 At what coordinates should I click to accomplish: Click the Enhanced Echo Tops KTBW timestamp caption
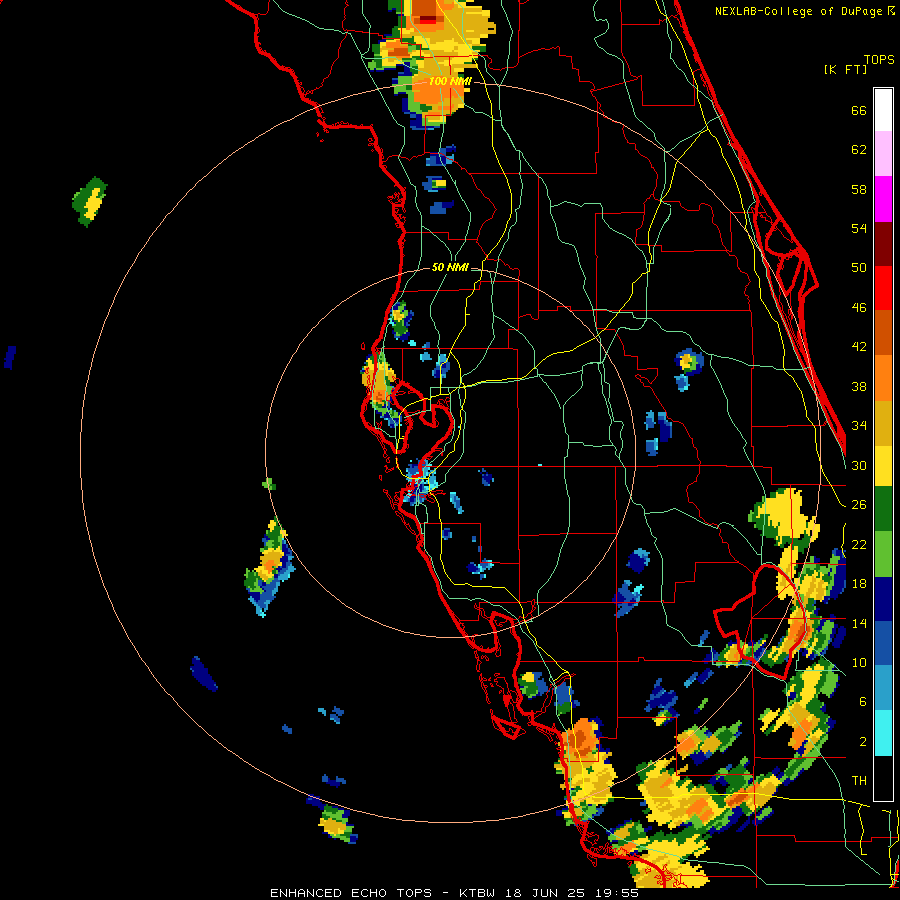click(454, 893)
